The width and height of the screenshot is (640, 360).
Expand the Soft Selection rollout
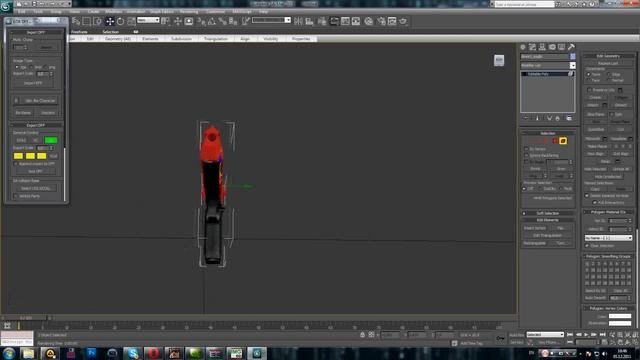tap(547, 213)
